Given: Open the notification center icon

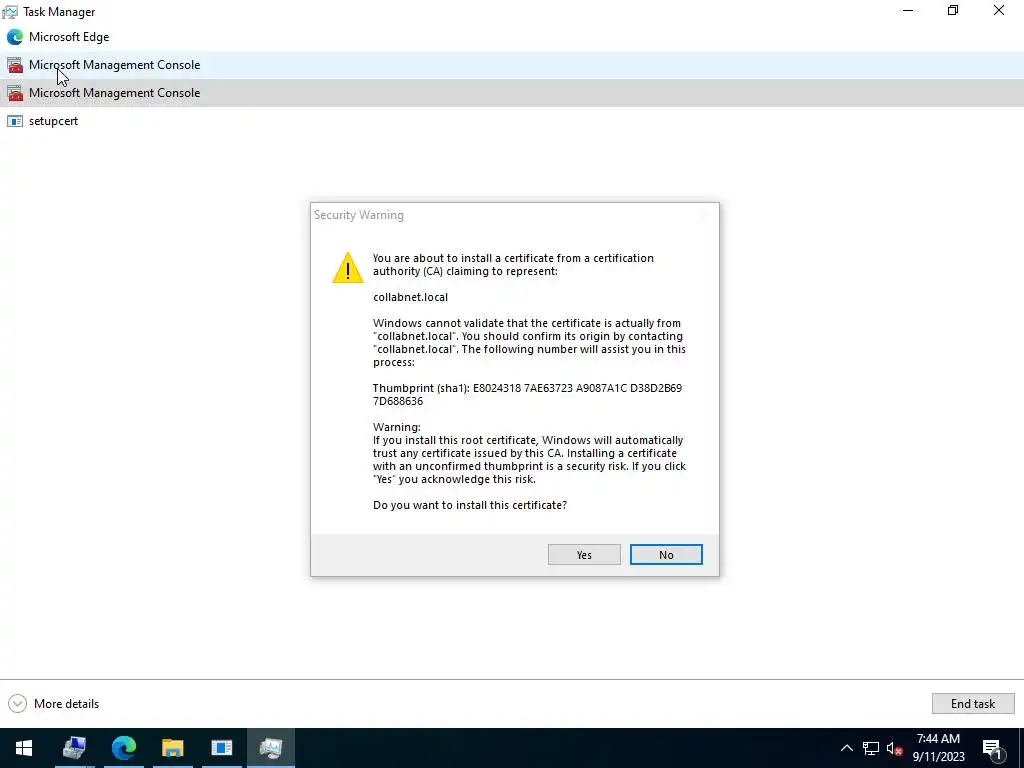Looking at the screenshot, I should [992, 748].
